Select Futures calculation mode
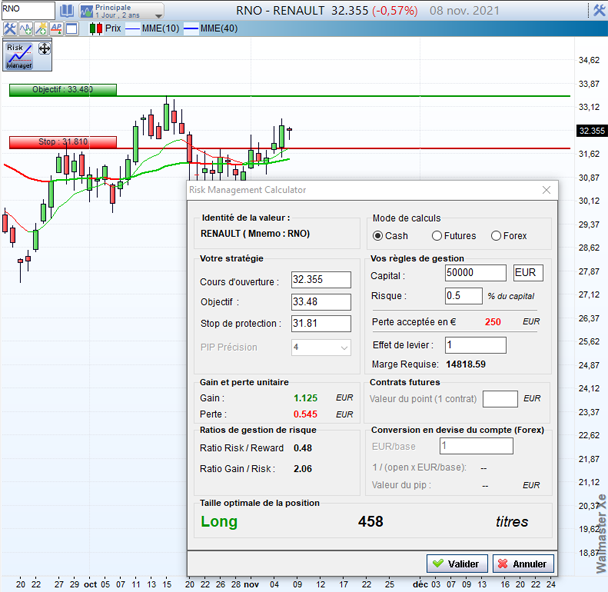The image size is (608, 592). (x=437, y=236)
